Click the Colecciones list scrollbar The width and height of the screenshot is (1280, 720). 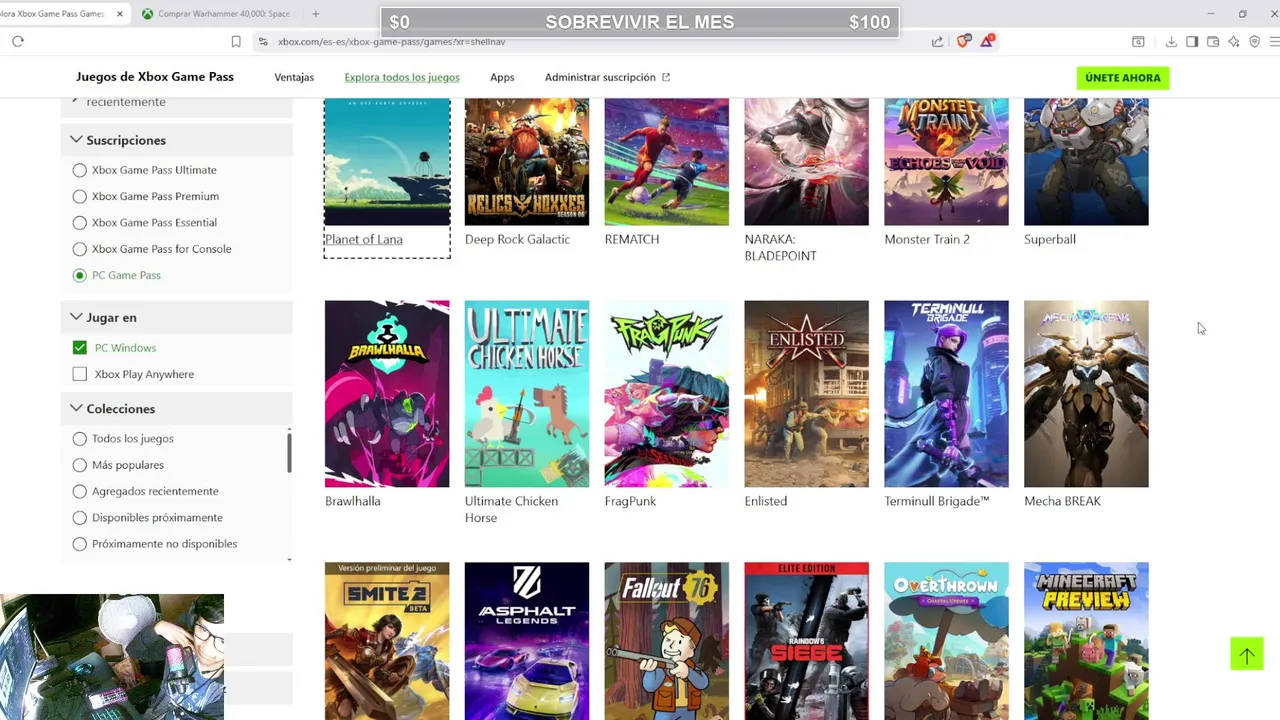point(290,453)
